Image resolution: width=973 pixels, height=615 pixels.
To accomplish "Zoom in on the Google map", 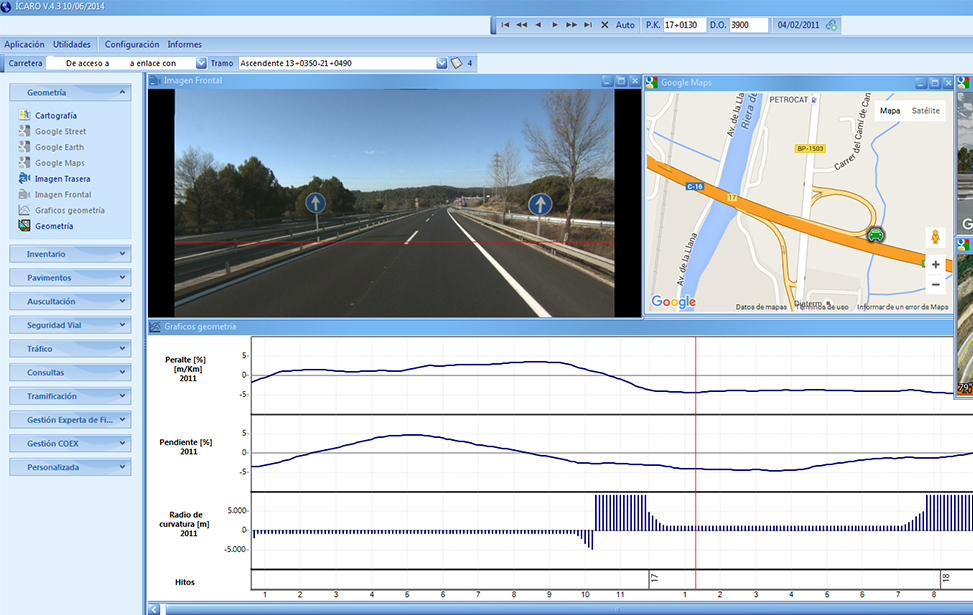I will click(x=935, y=265).
